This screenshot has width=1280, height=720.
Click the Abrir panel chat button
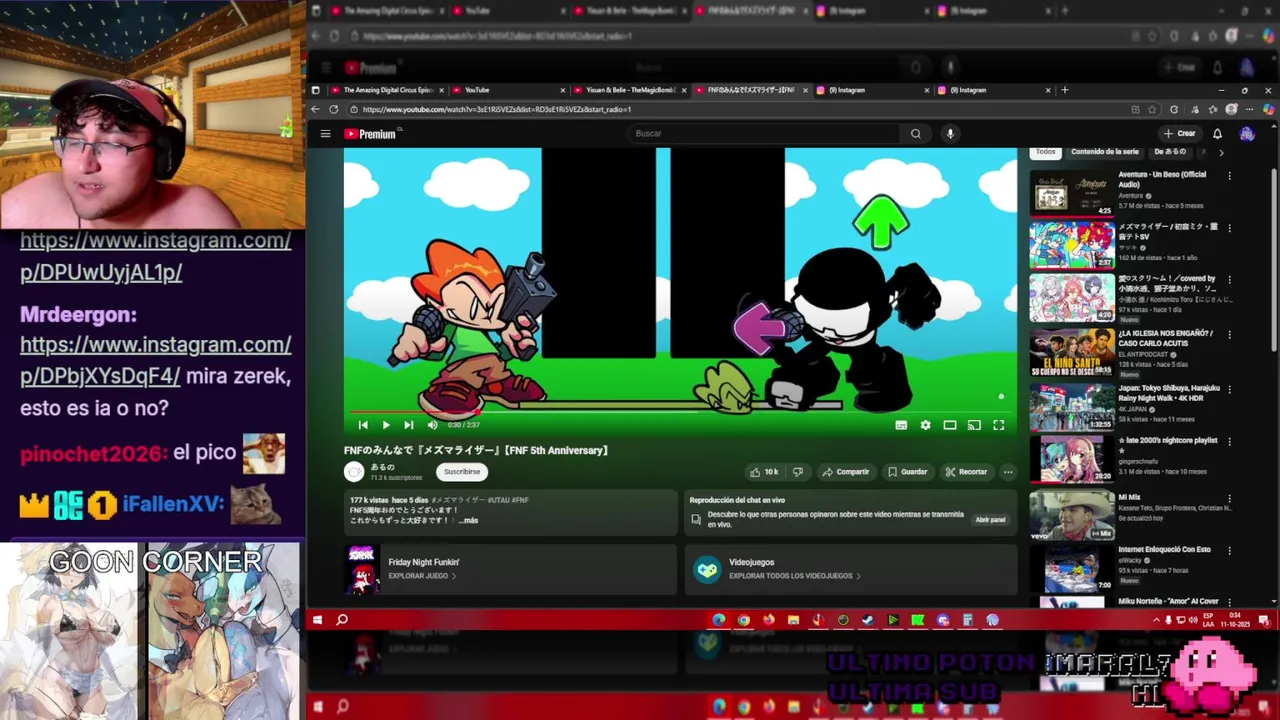point(990,519)
